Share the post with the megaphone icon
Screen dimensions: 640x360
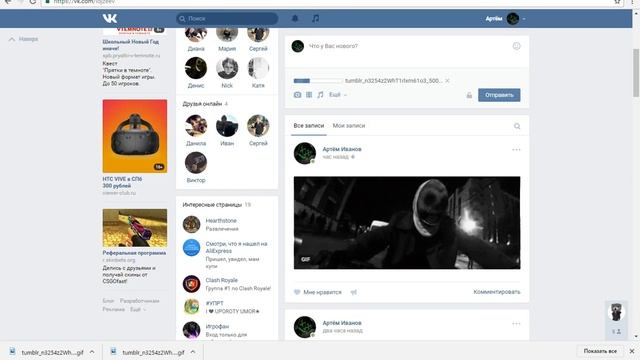[353, 292]
